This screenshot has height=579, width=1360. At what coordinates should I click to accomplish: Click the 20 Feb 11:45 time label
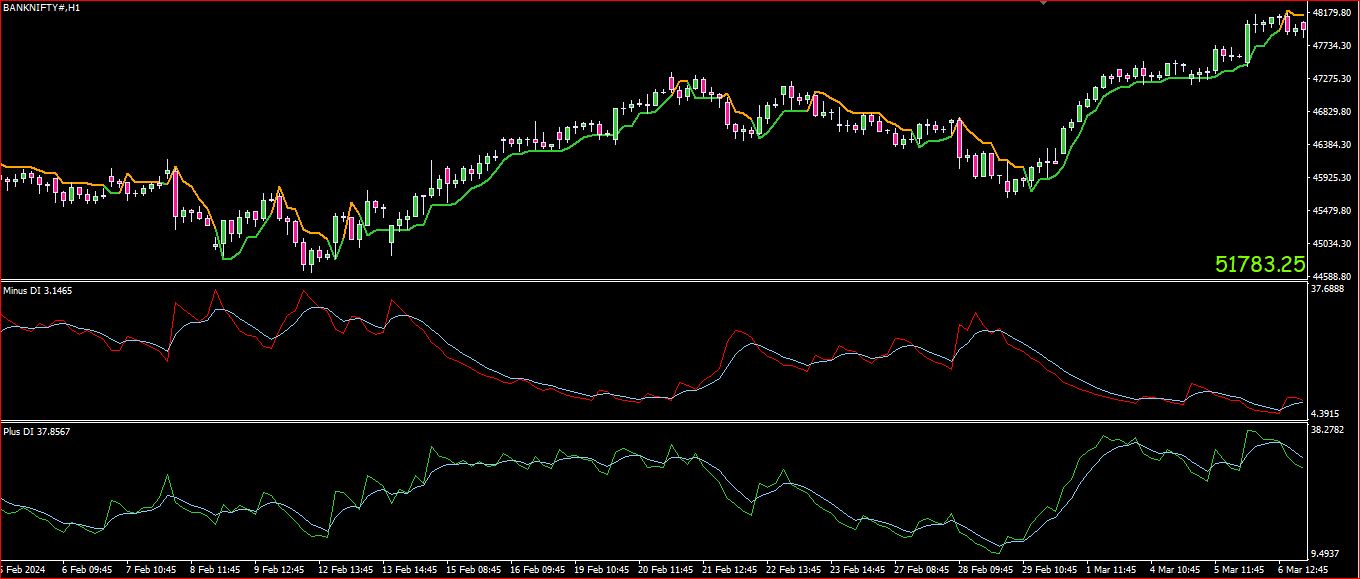click(666, 571)
